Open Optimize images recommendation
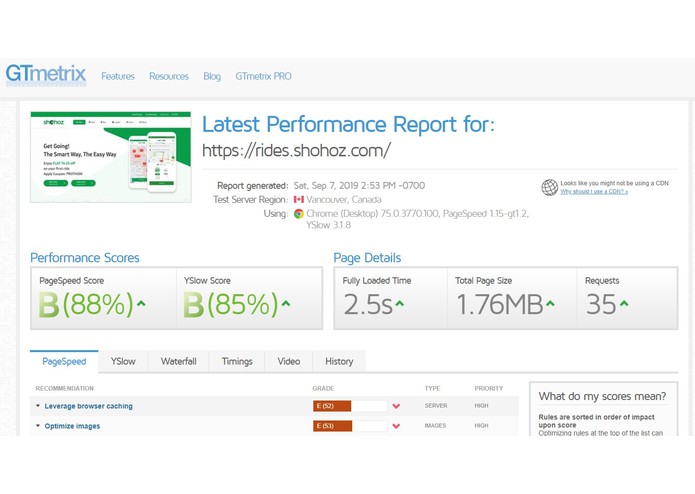The height and width of the screenshot is (494, 695). [72, 426]
